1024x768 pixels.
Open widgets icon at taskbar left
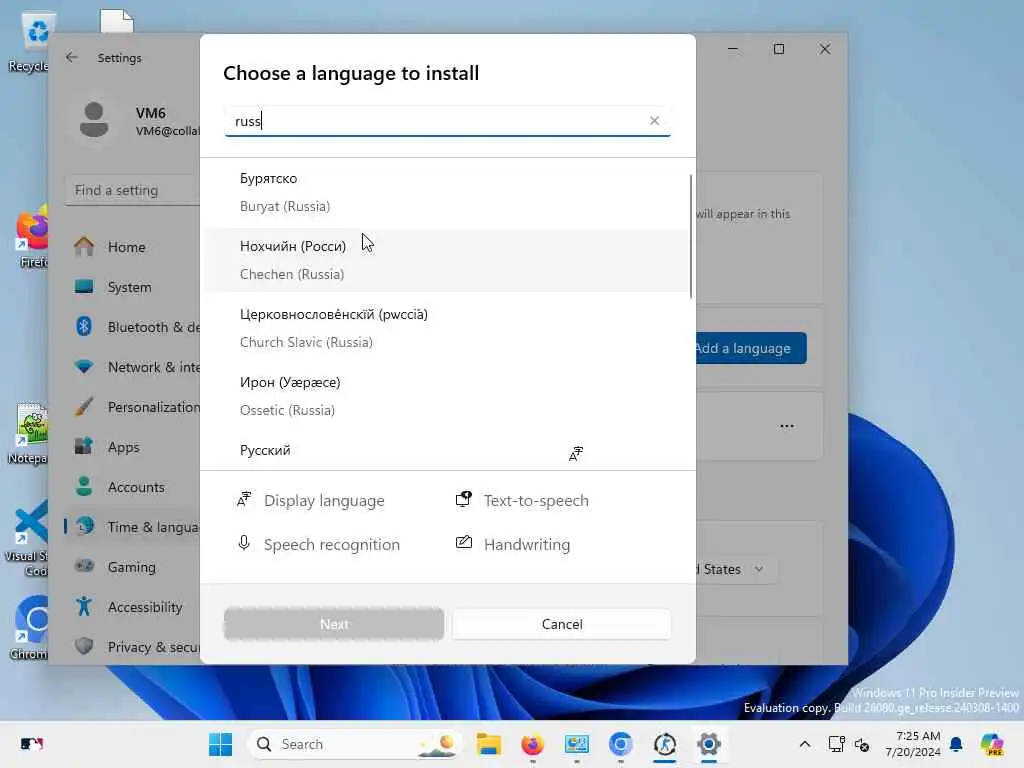(x=31, y=744)
